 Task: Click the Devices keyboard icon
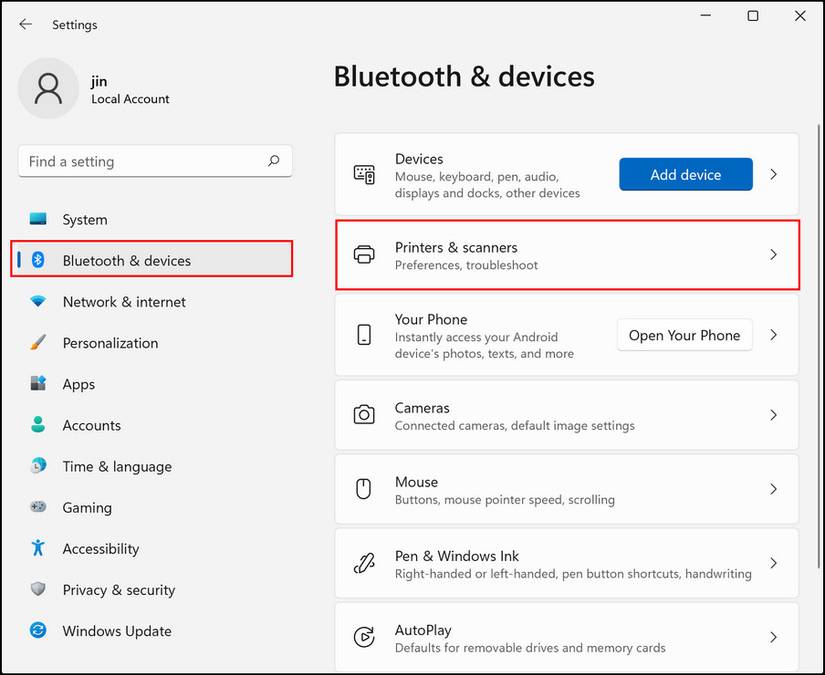pos(364,174)
